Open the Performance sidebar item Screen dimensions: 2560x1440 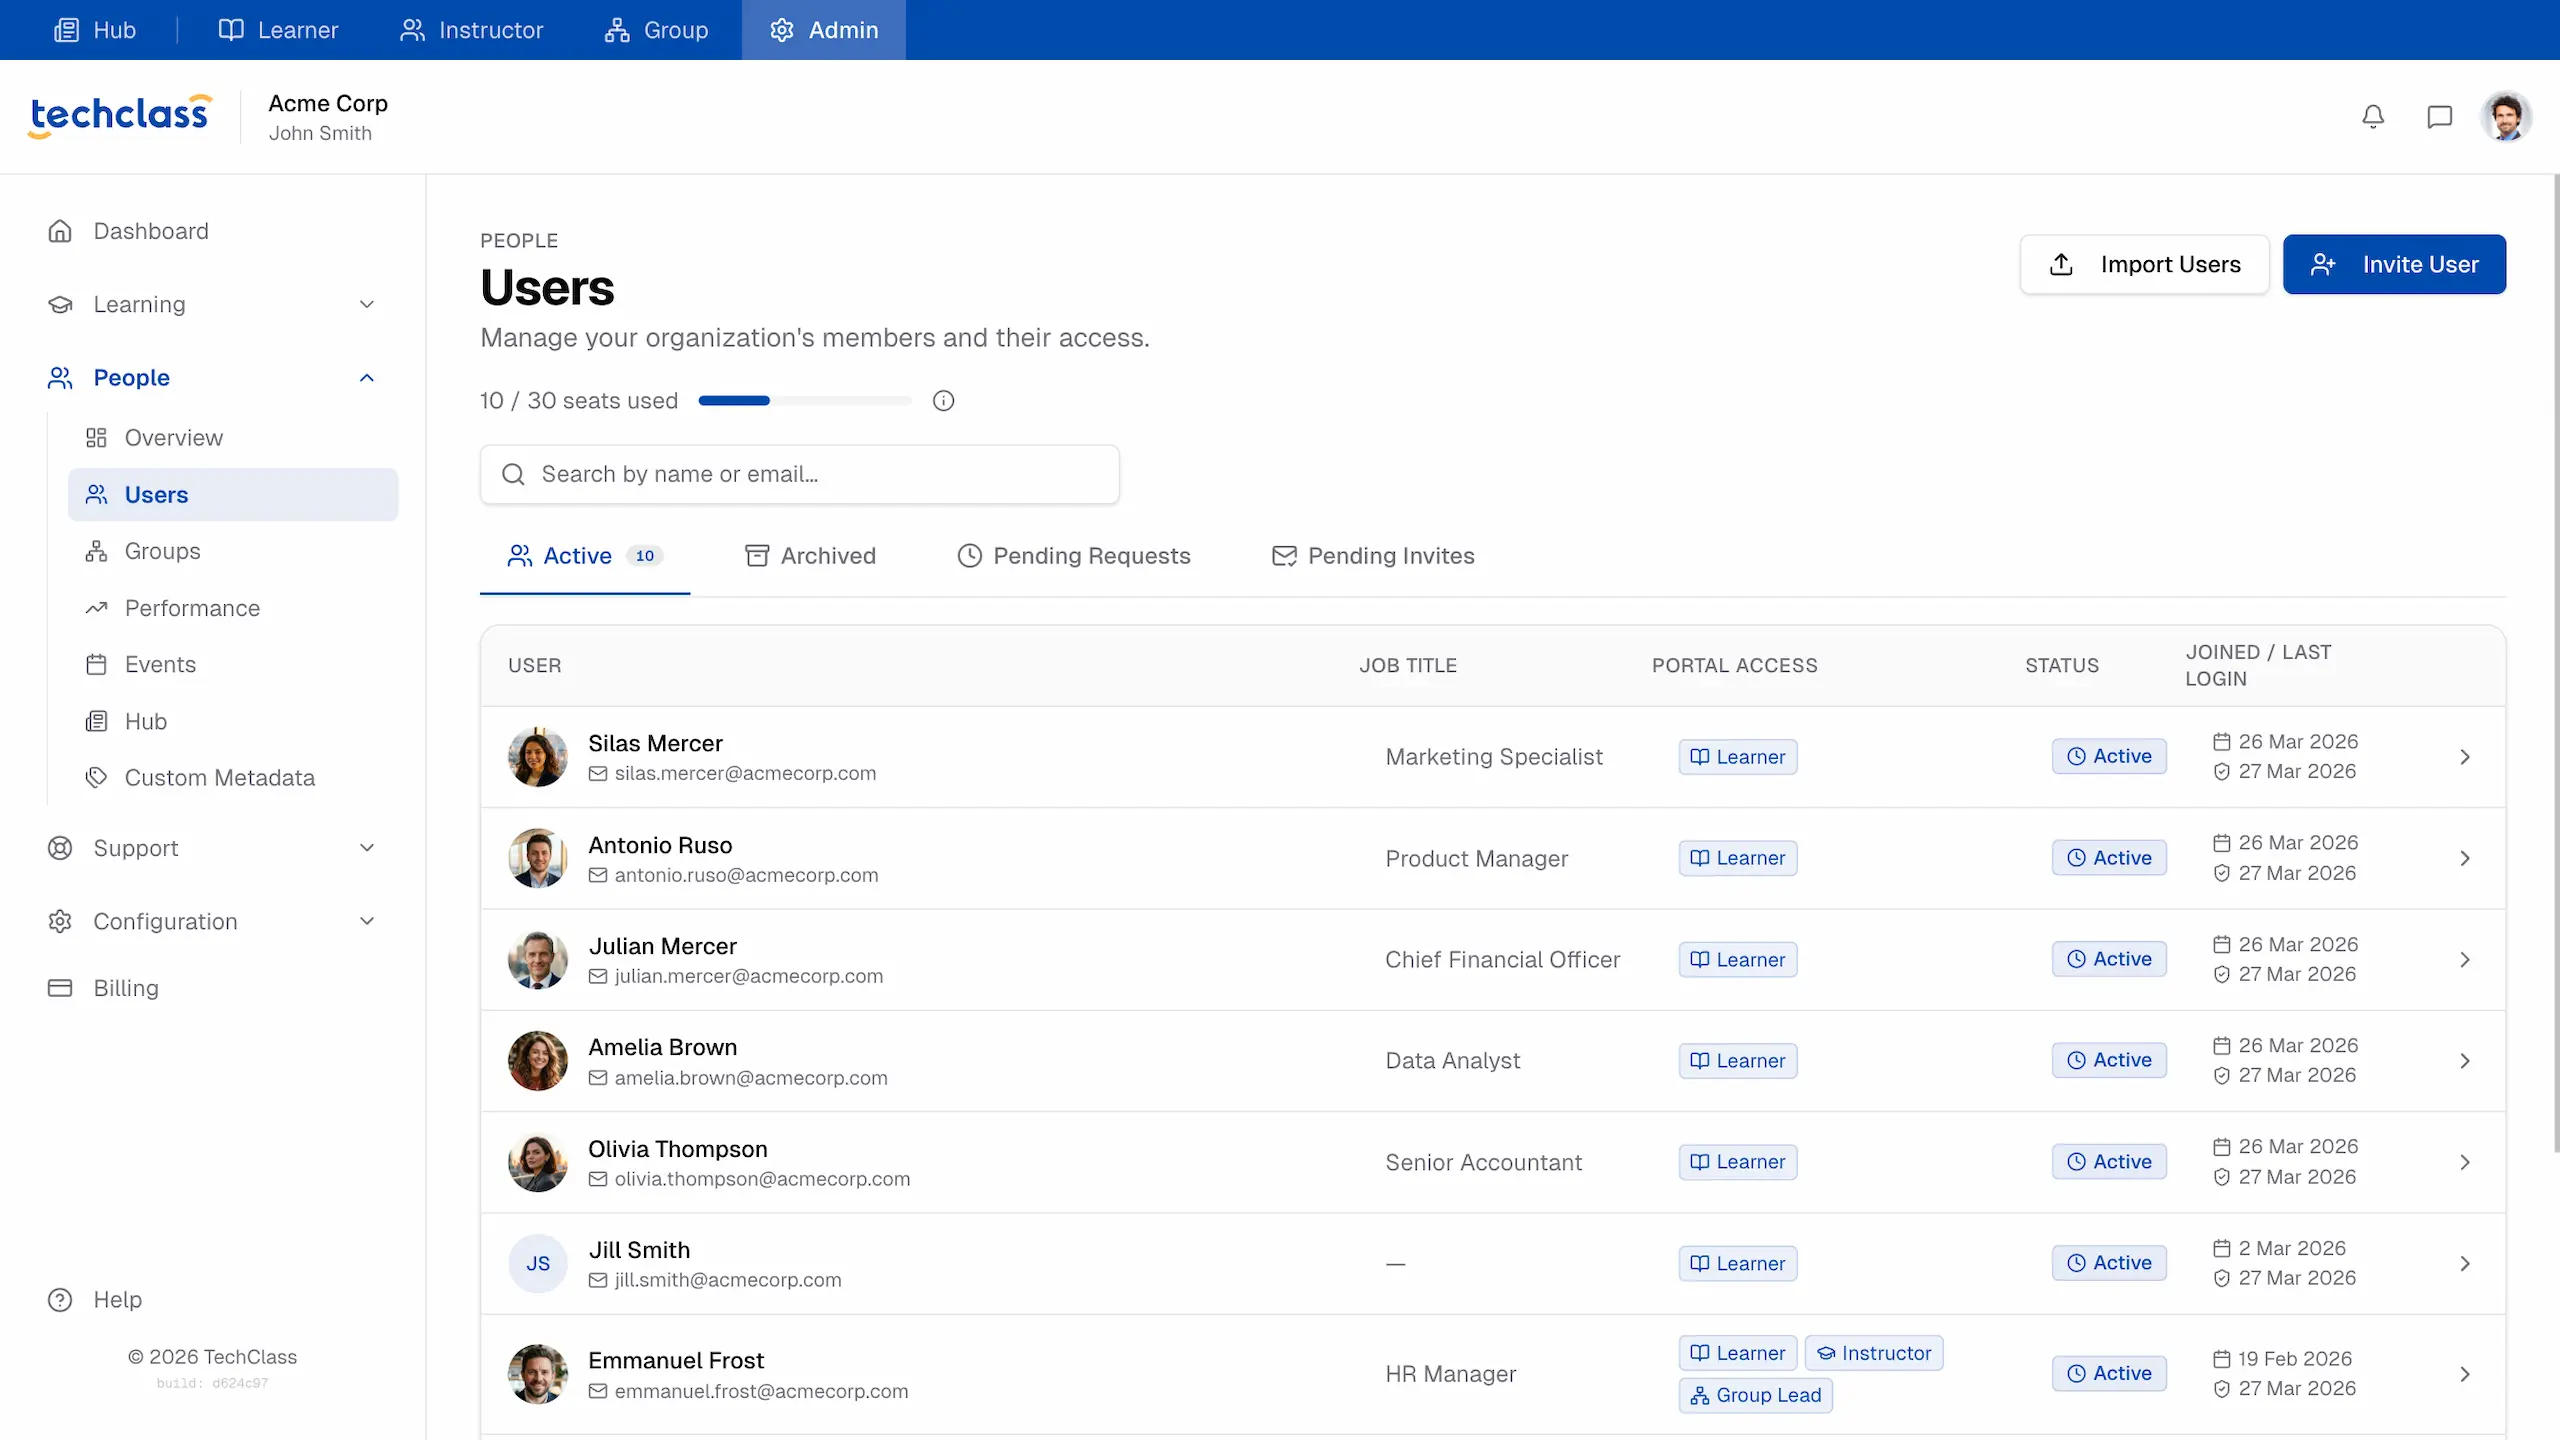[x=192, y=608]
